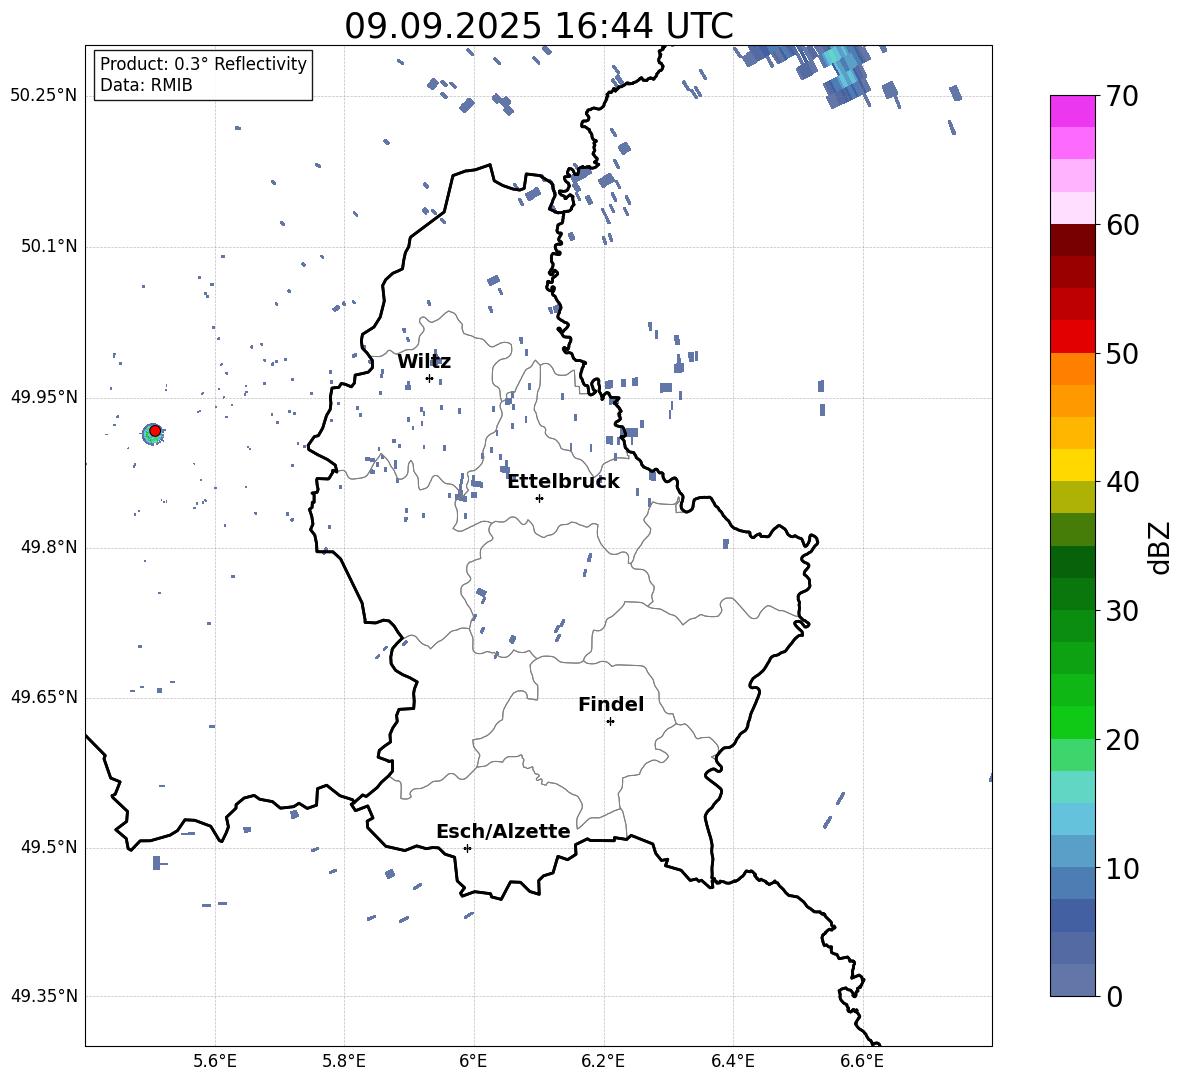The width and height of the screenshot is (1184, 1081).
Task: Click the magenta top colorbar segment
Action: 1073,111
